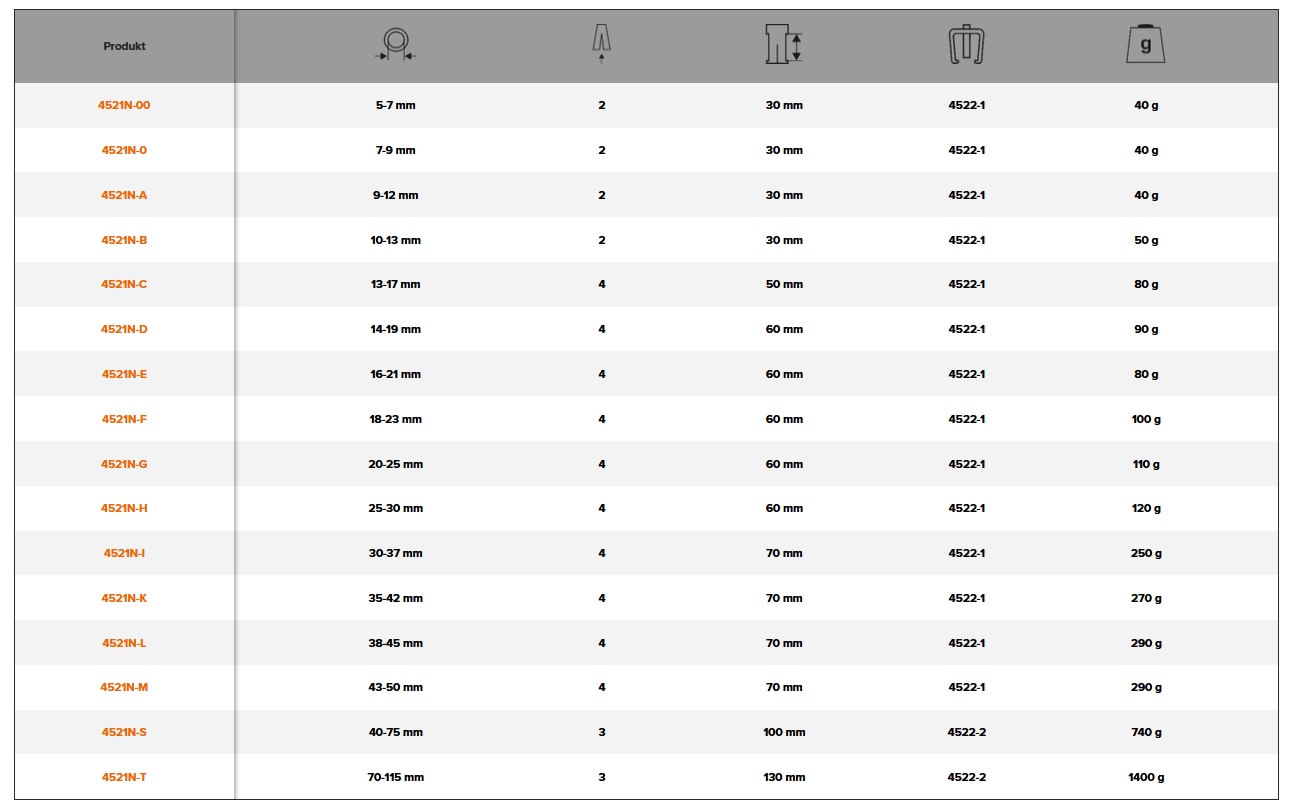Viewport: 1296px width, 808px height.
Task: Select the 4521N-I product link
Action: 124,553
